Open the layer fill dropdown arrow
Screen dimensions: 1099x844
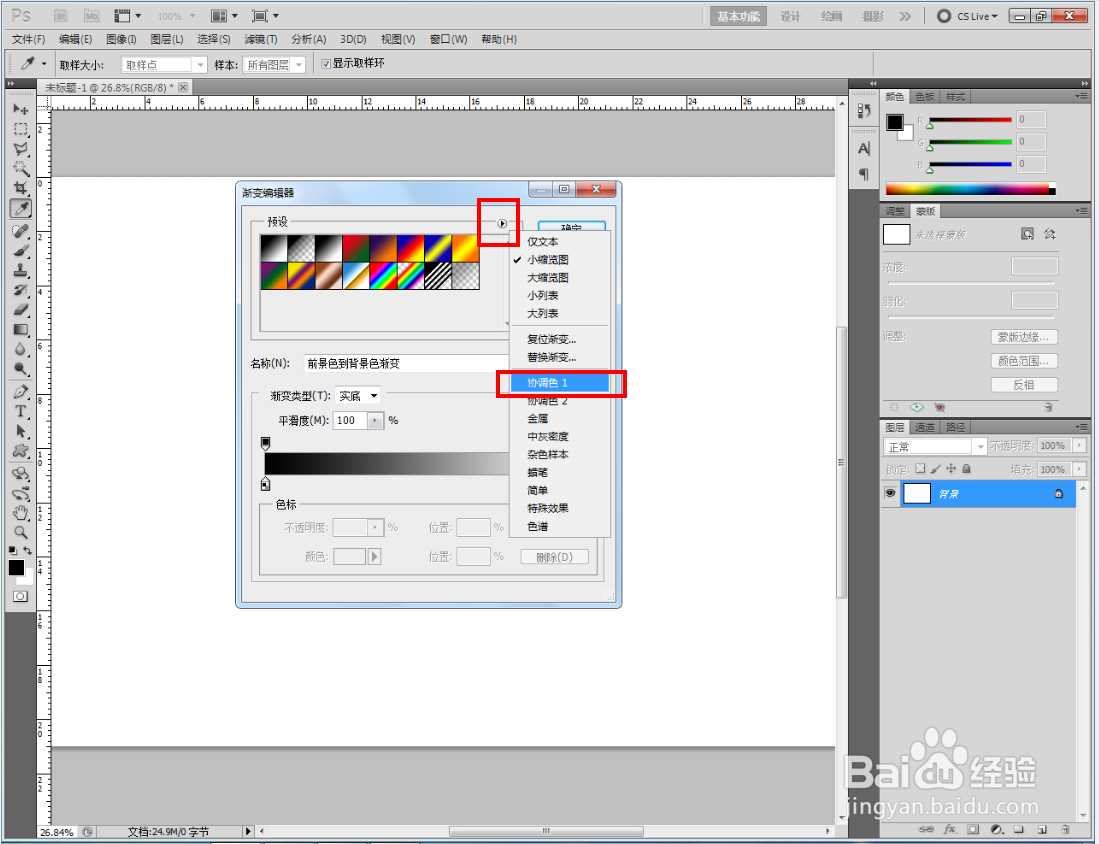tap(1079, 470)
